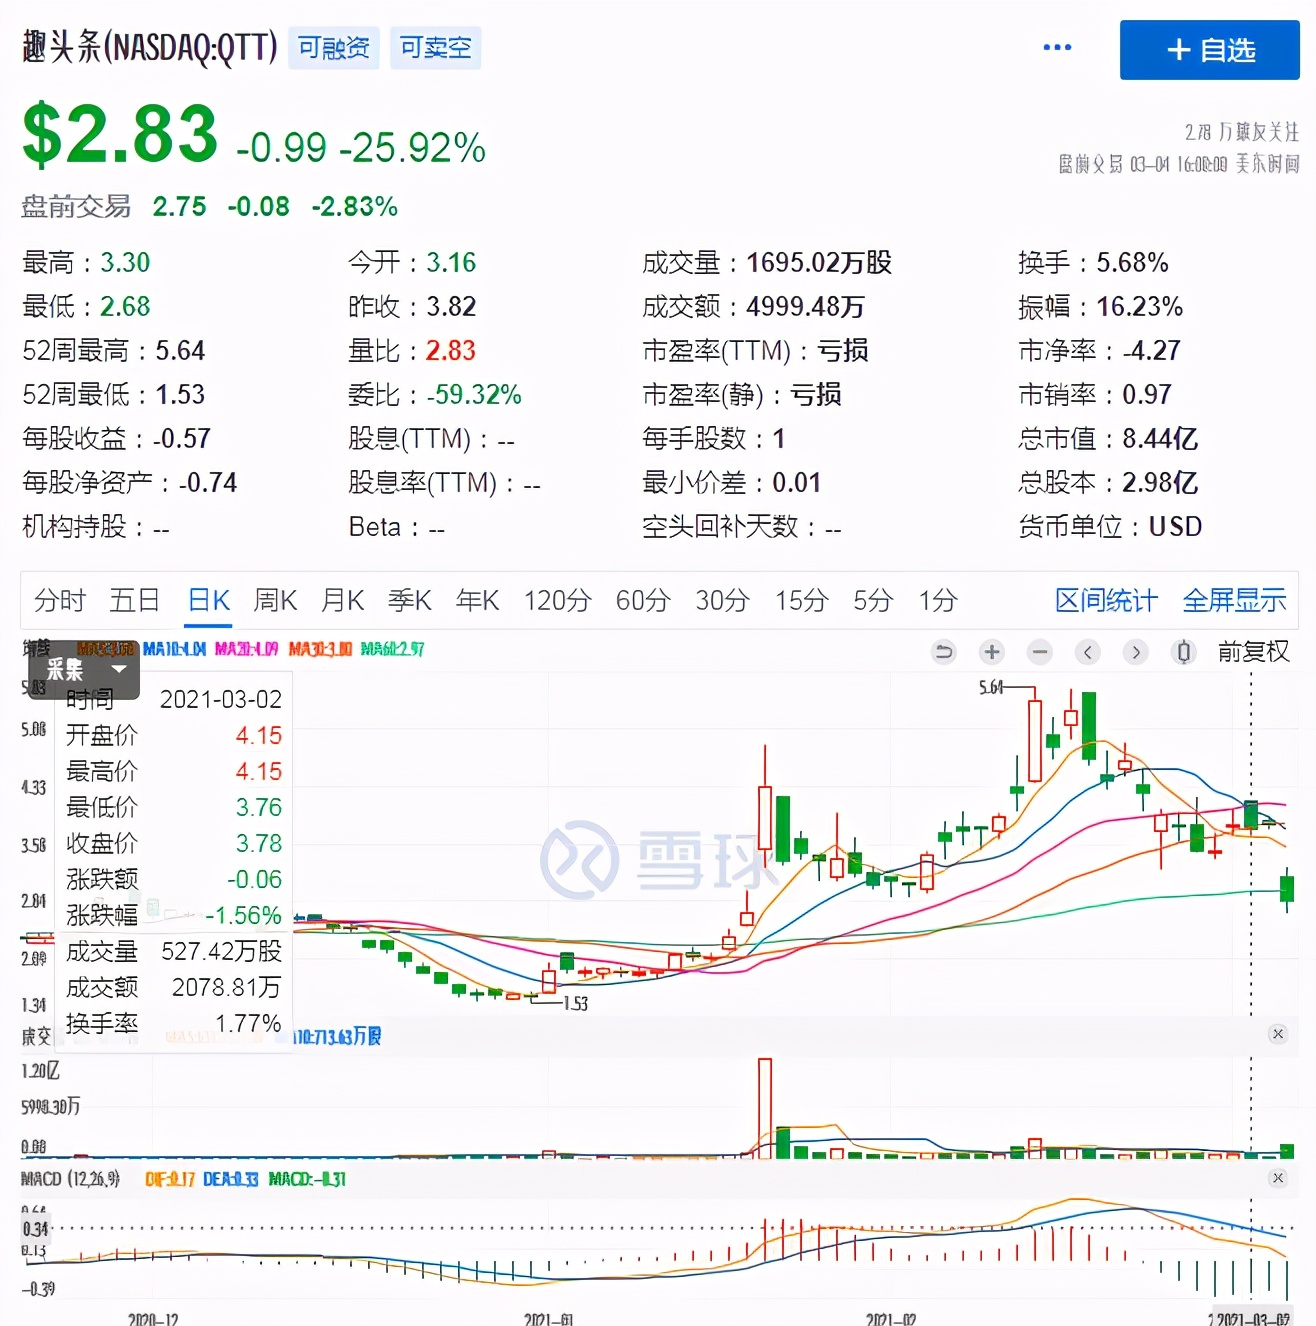This screenshot has height=1326, width=1316.
Task: Close the volume sub-chart panel
Action: coord(1278,1034)
